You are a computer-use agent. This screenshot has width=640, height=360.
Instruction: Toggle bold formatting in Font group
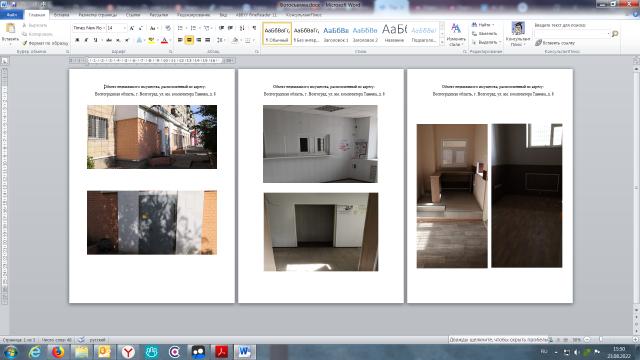click(x=77, y=40)
